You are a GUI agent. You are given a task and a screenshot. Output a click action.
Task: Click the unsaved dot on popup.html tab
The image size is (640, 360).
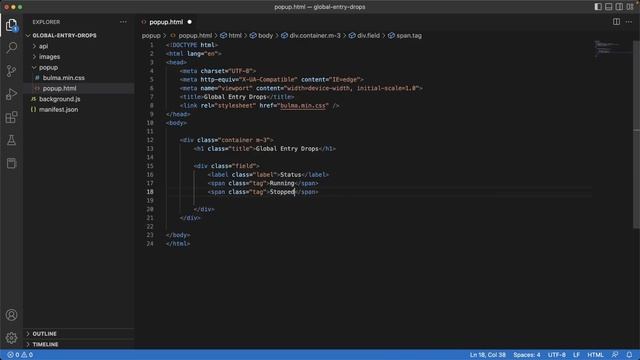[x=189, y=22]
